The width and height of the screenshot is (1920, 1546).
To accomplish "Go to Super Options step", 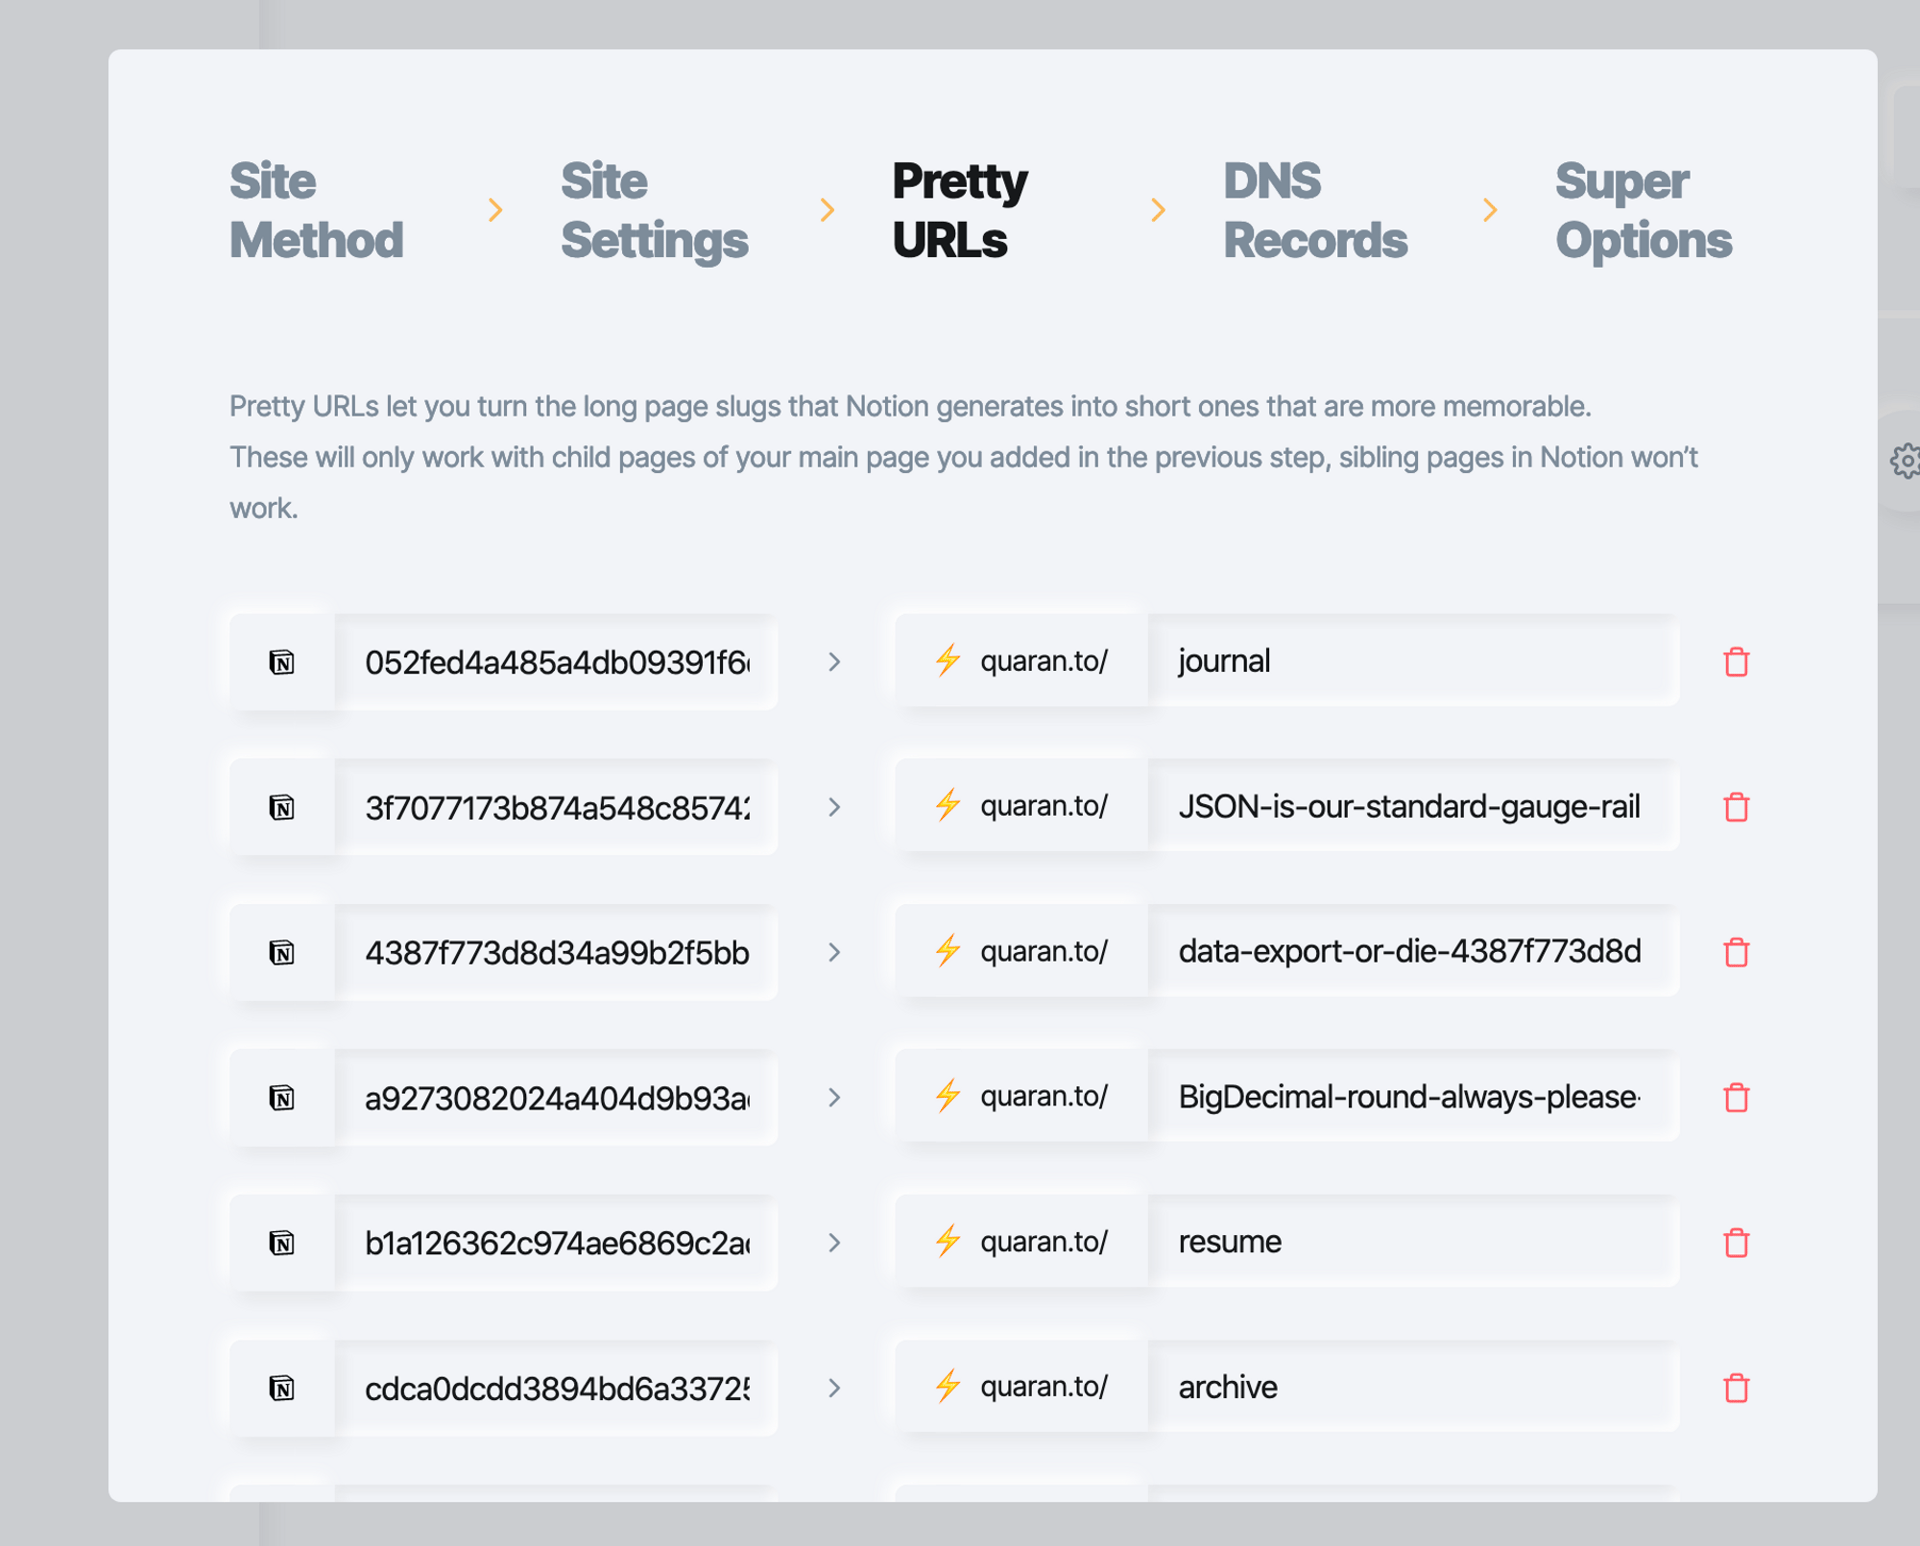I will tap(1643, 210).
